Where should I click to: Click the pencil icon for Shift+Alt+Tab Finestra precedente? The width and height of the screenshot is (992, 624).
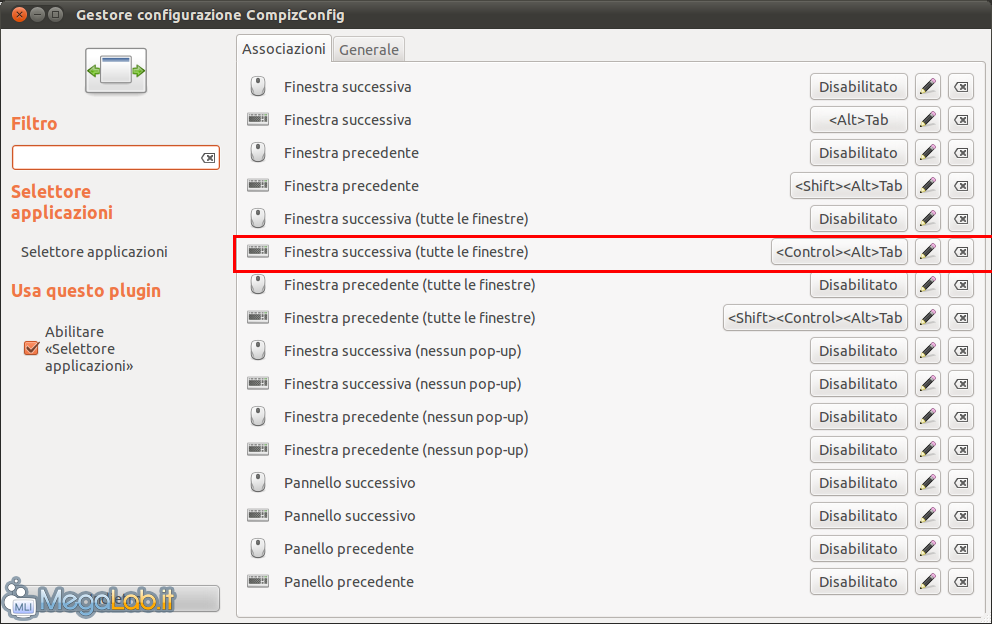927,186
